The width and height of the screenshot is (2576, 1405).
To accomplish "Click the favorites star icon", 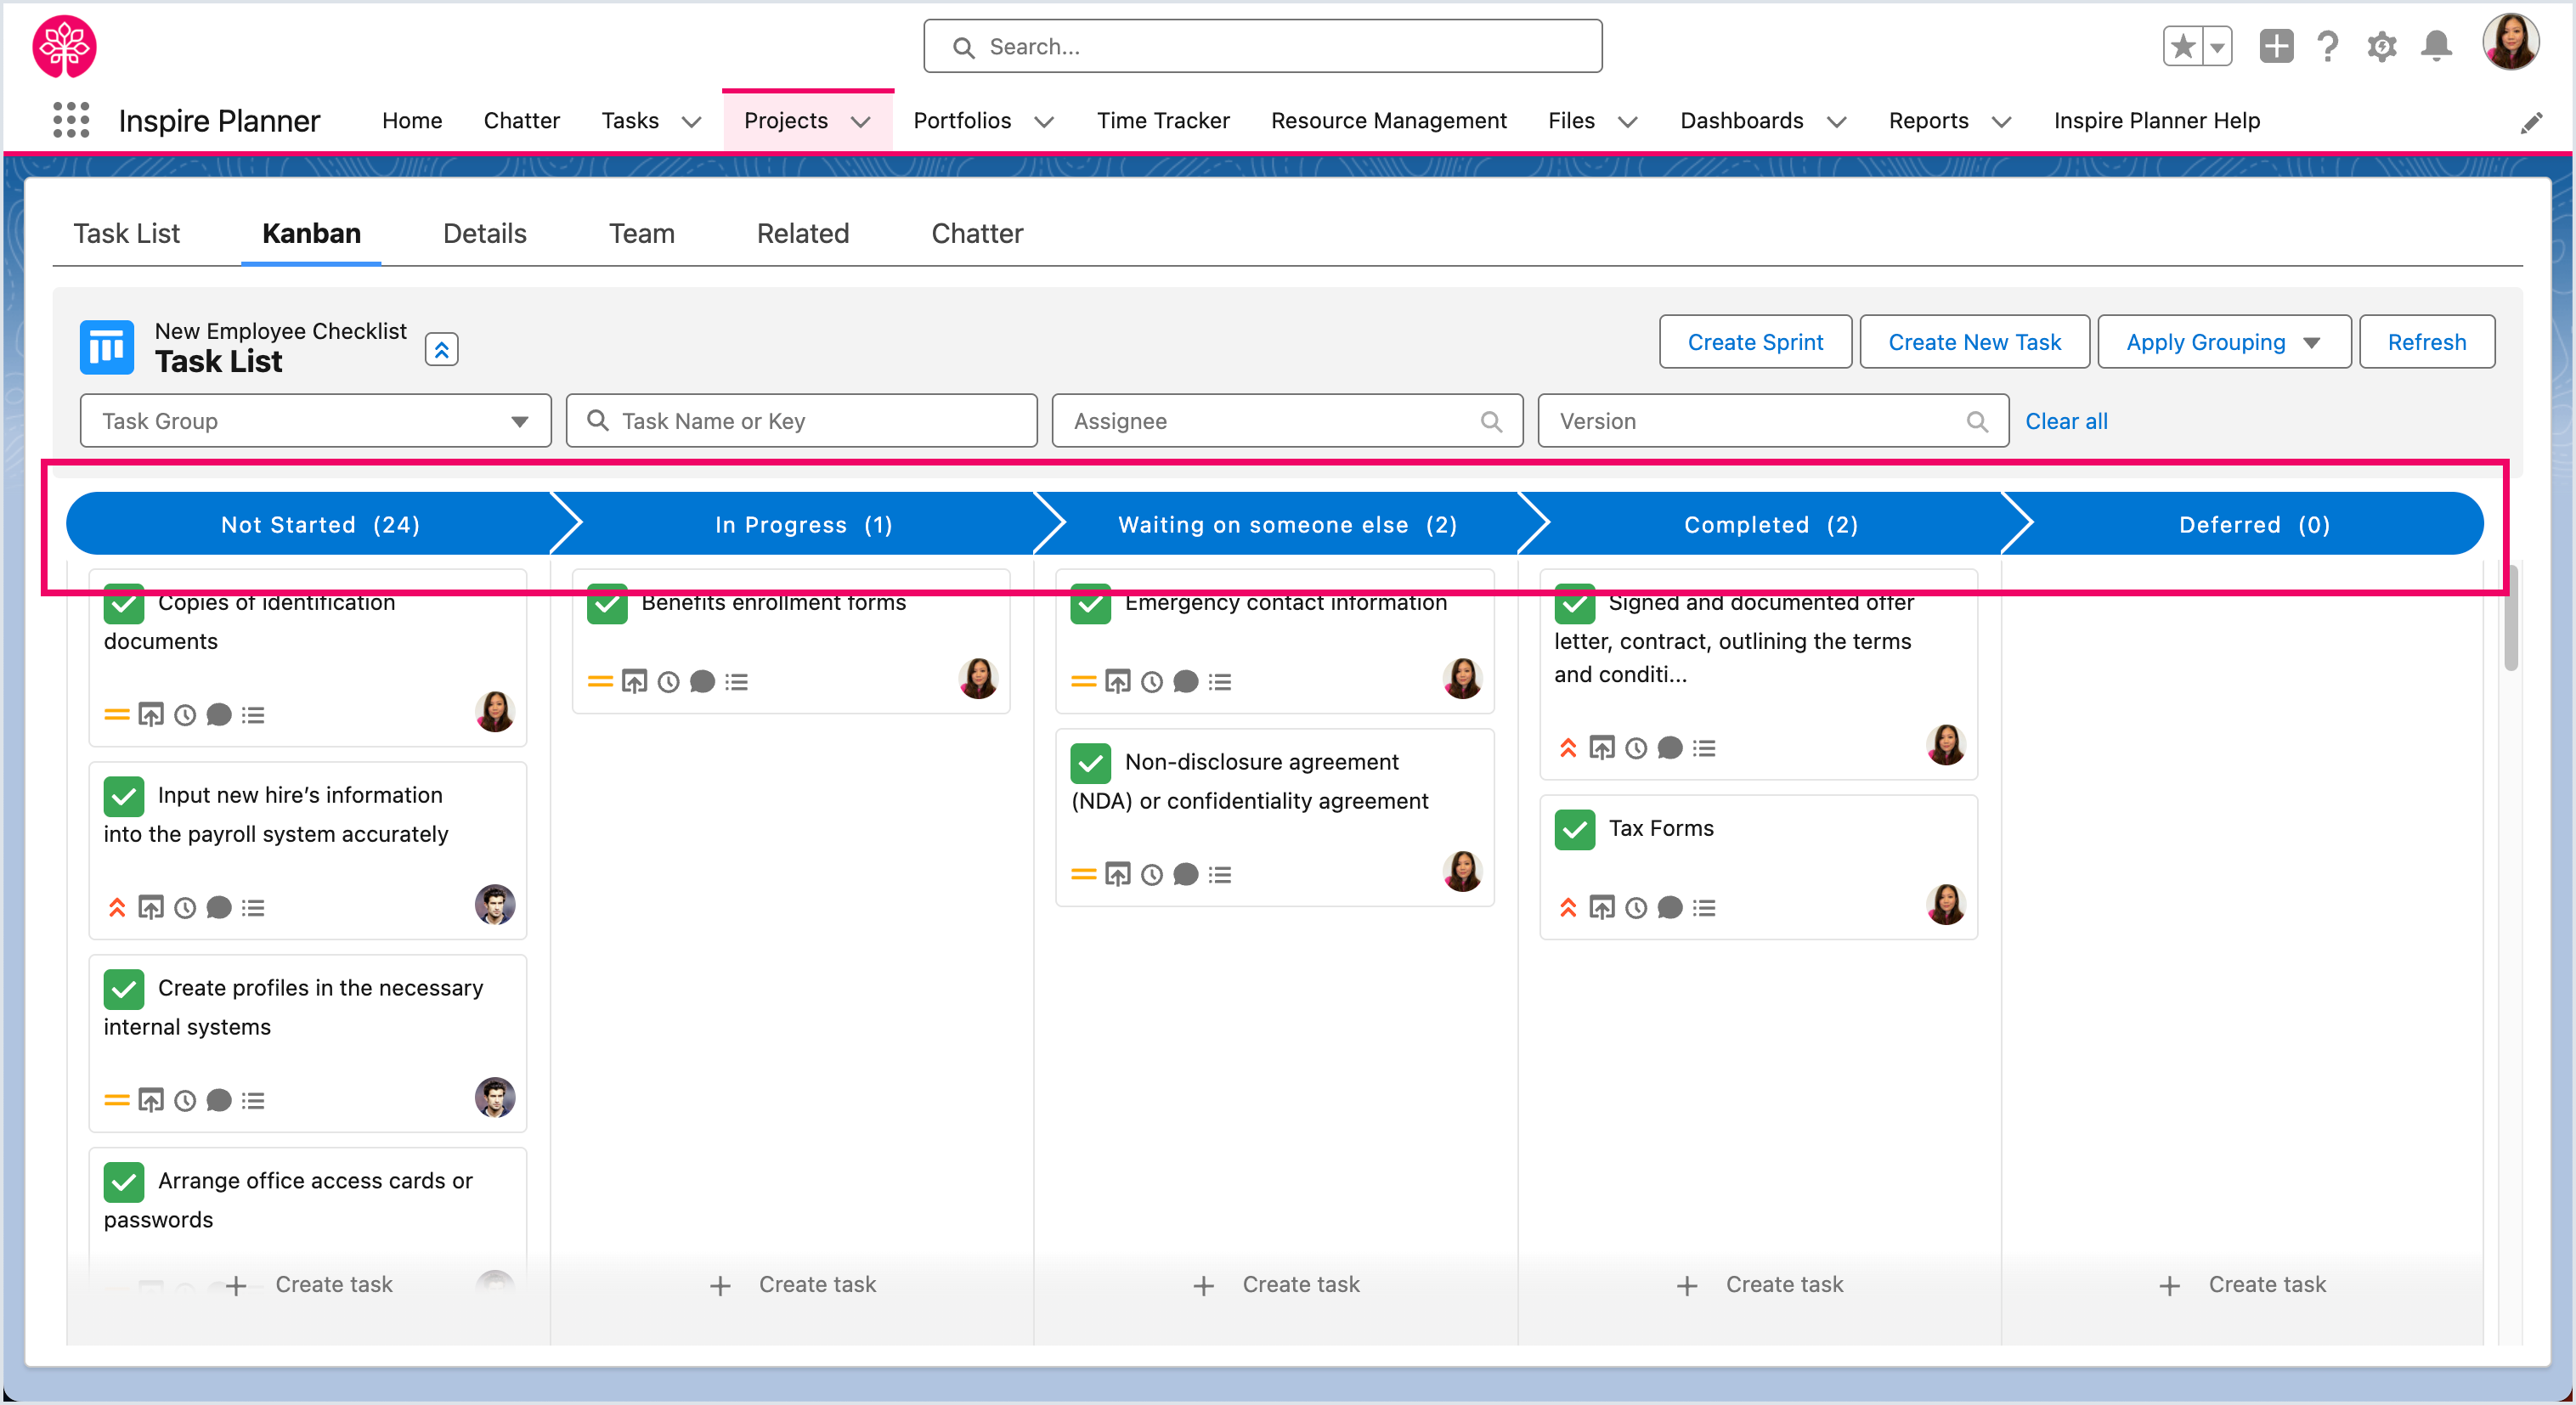I will pyautogui.click(x=2183, y=46).
